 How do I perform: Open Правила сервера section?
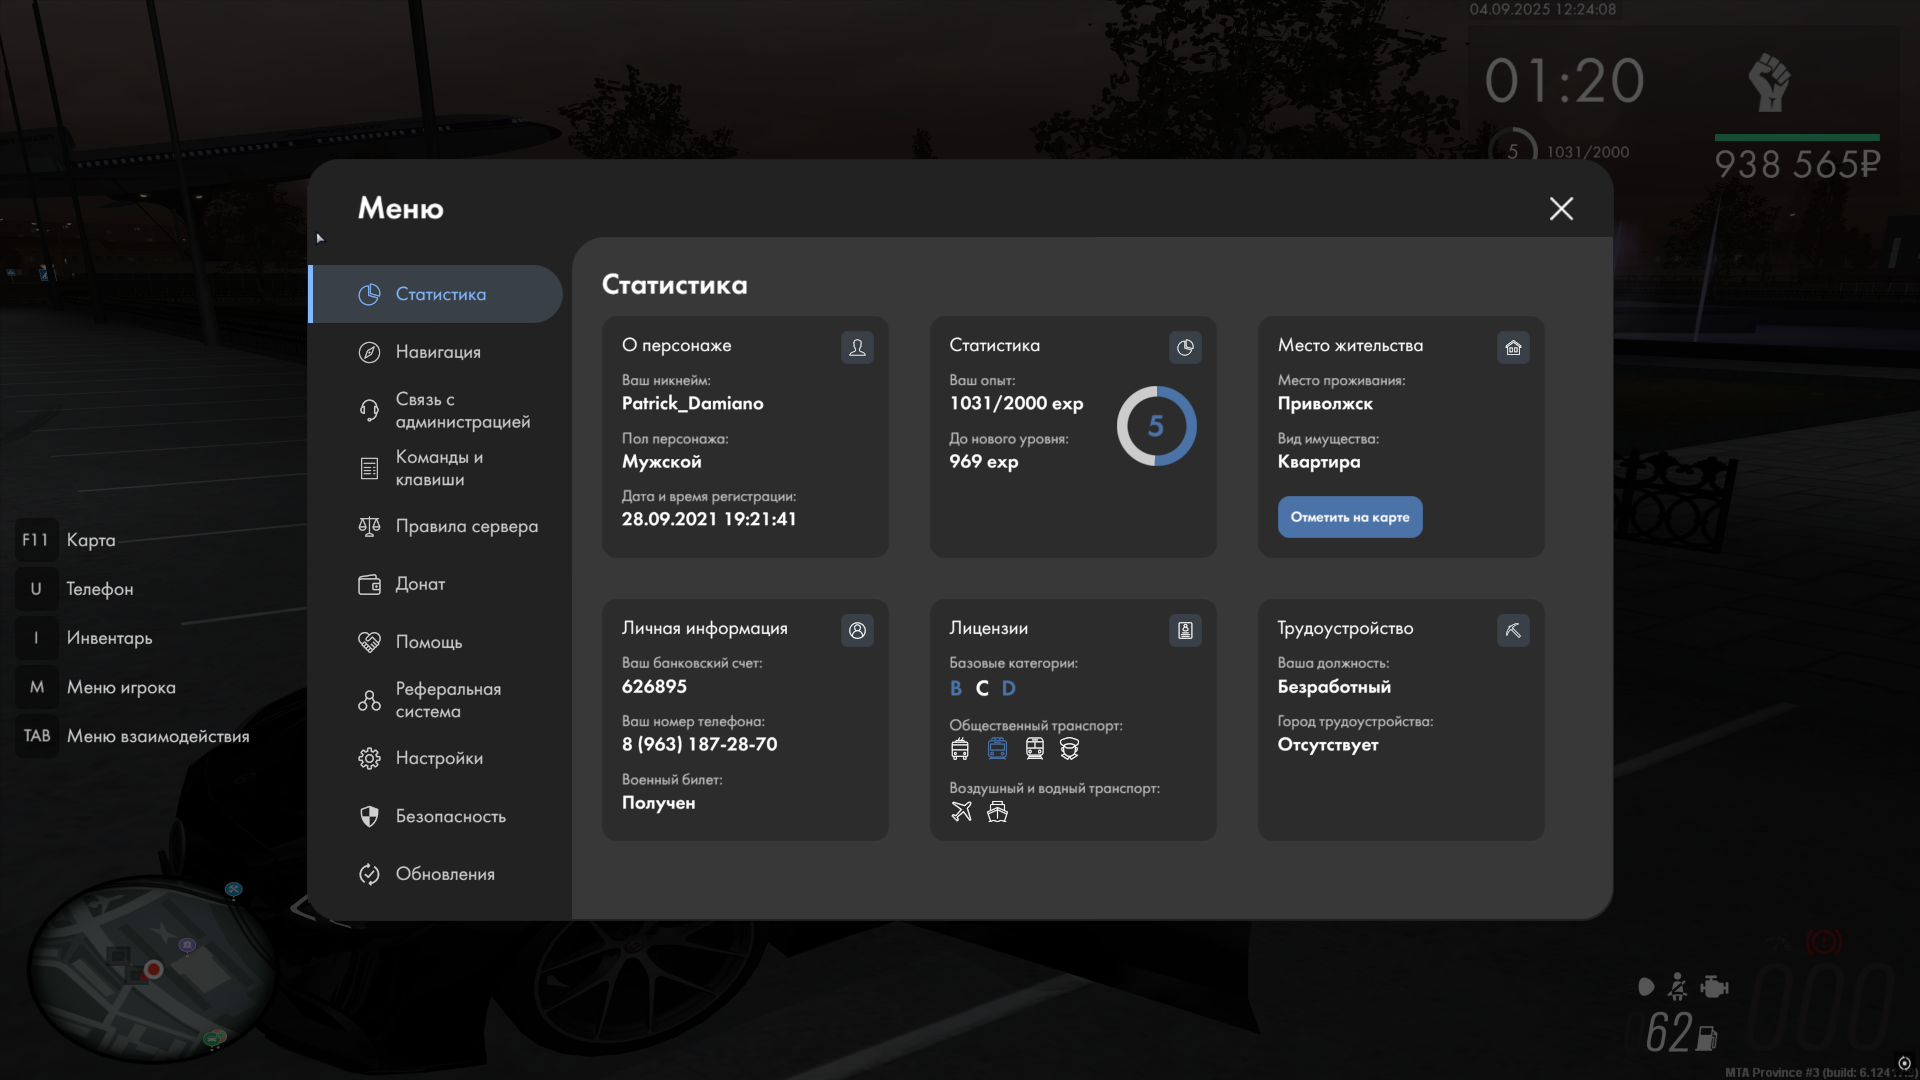[x=466, y=526]
